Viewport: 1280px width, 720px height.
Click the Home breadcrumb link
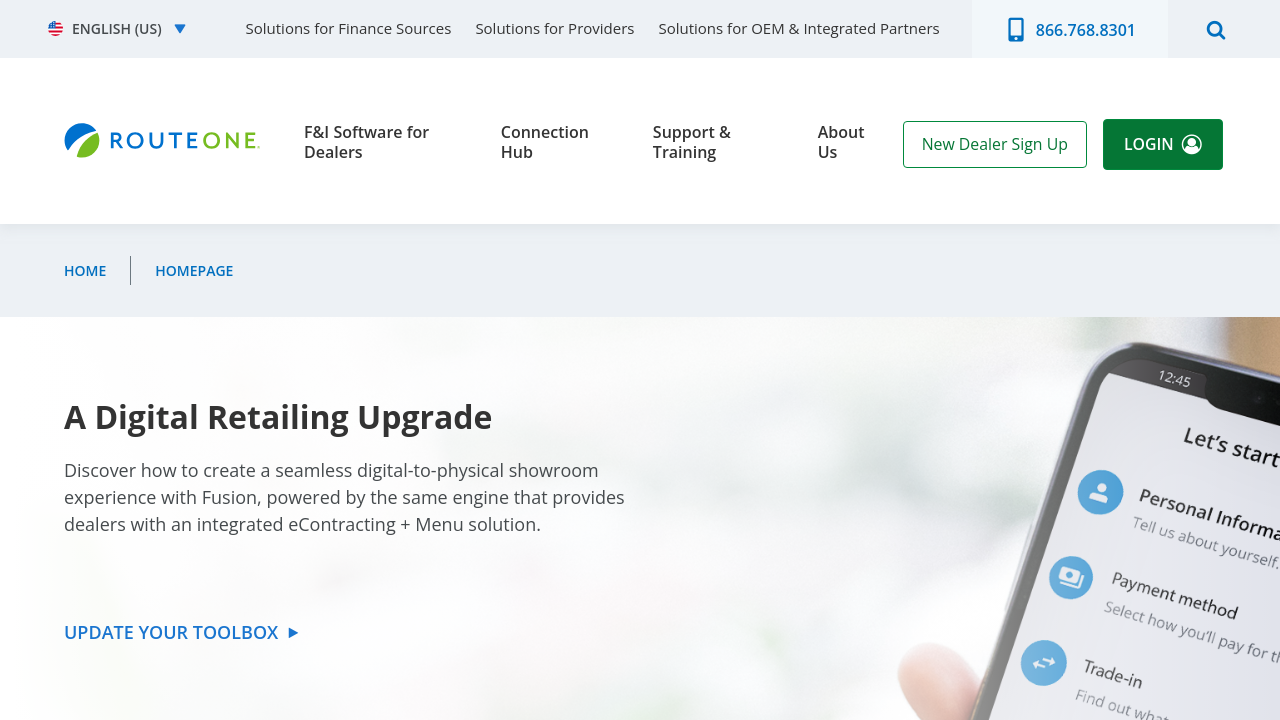[x=85, y=271]
